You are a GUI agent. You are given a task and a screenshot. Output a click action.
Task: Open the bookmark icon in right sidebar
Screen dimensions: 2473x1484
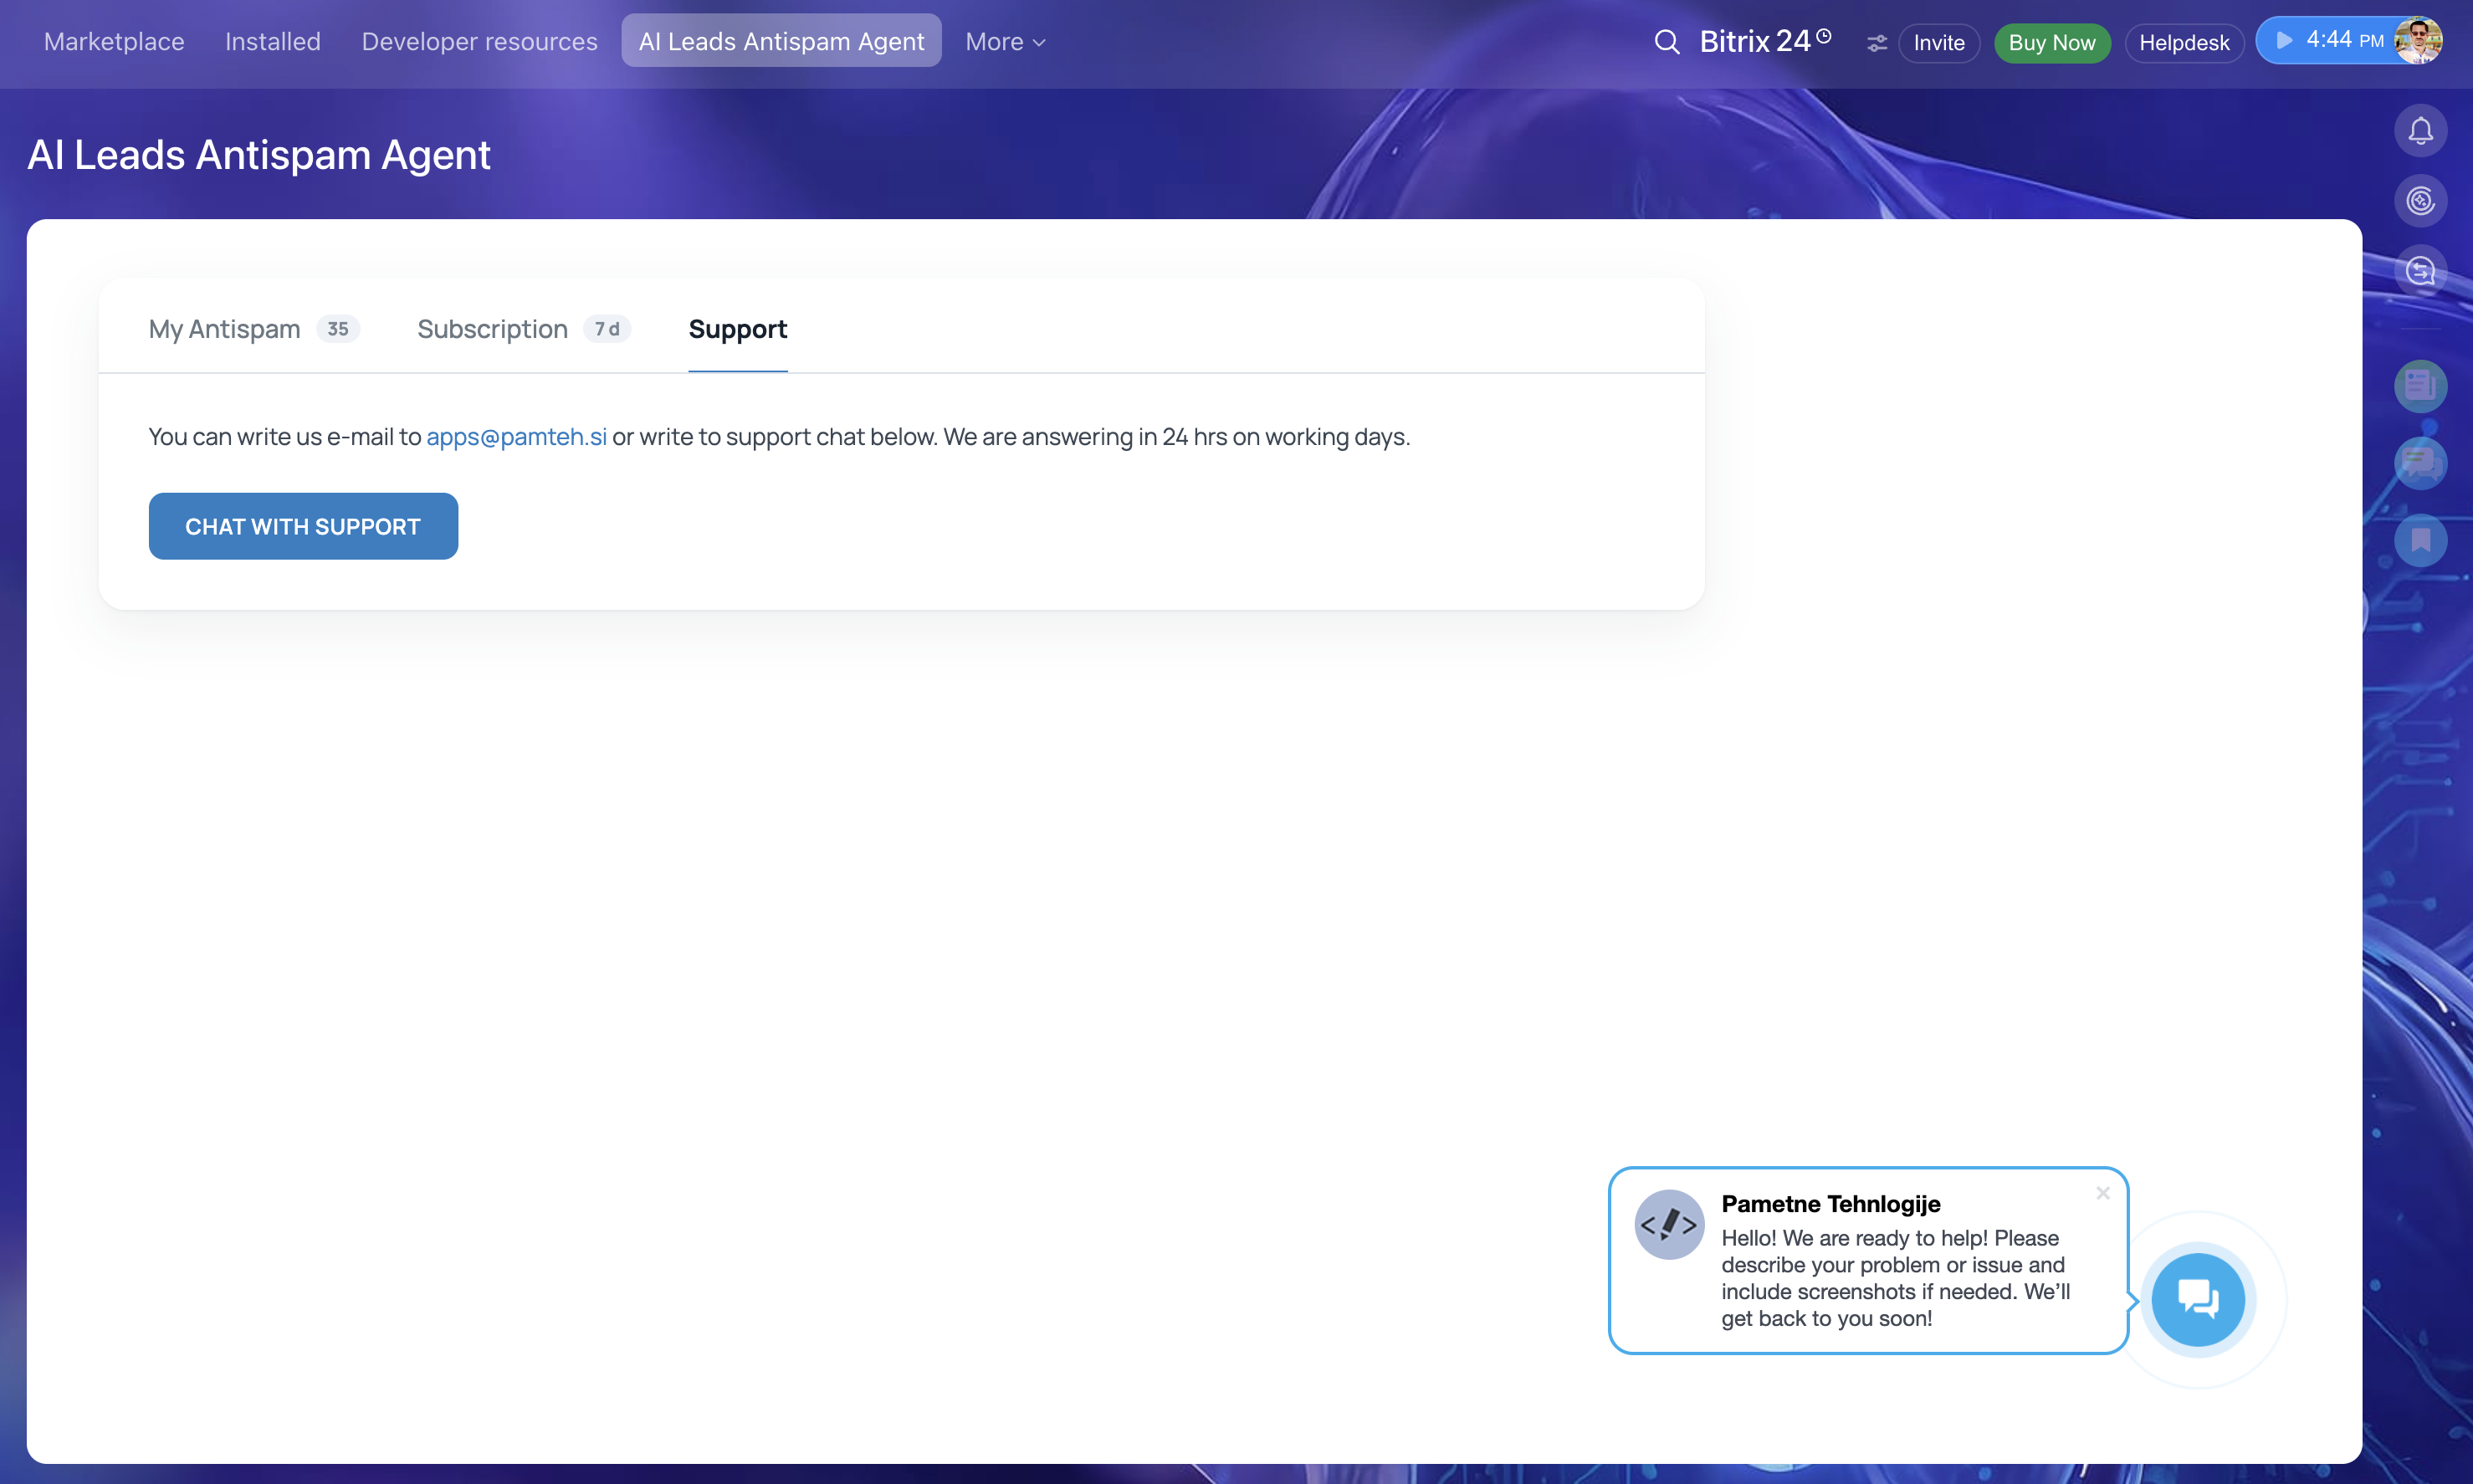coord(2420,541)
